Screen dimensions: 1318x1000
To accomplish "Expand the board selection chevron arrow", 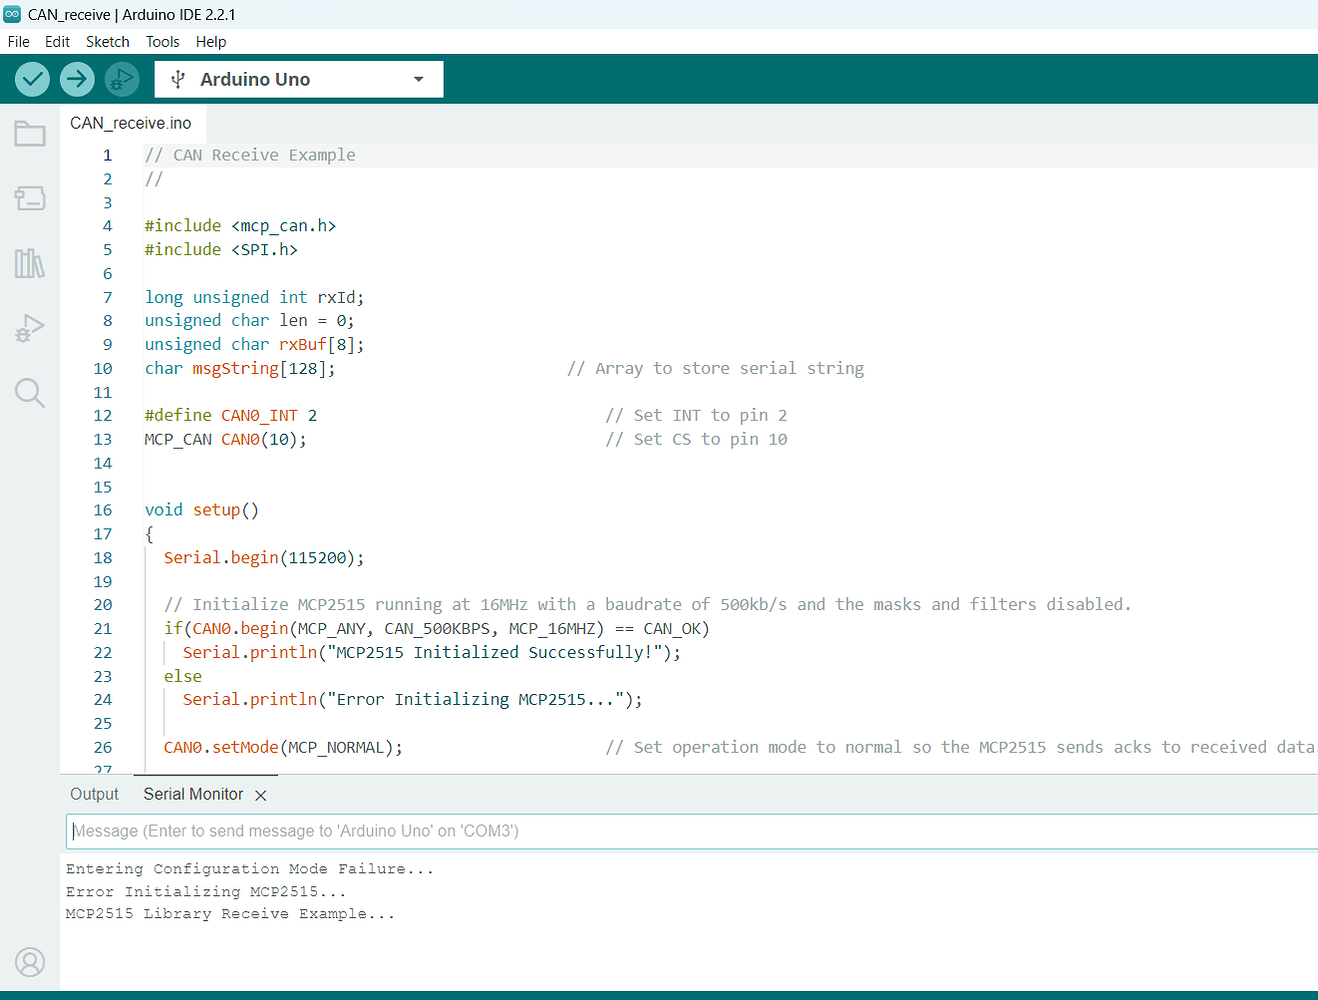I will tap(419, 79).
